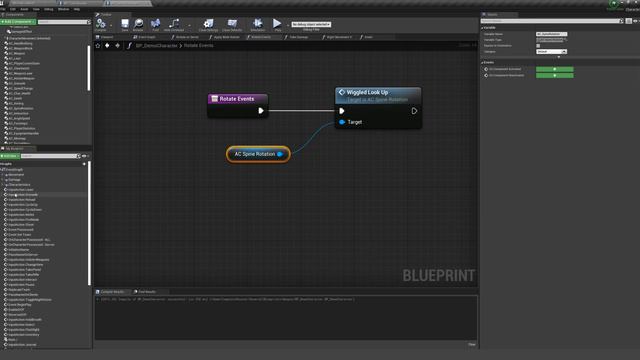Expand the EventGraph tree in My Blueprint

click(2, 169)
